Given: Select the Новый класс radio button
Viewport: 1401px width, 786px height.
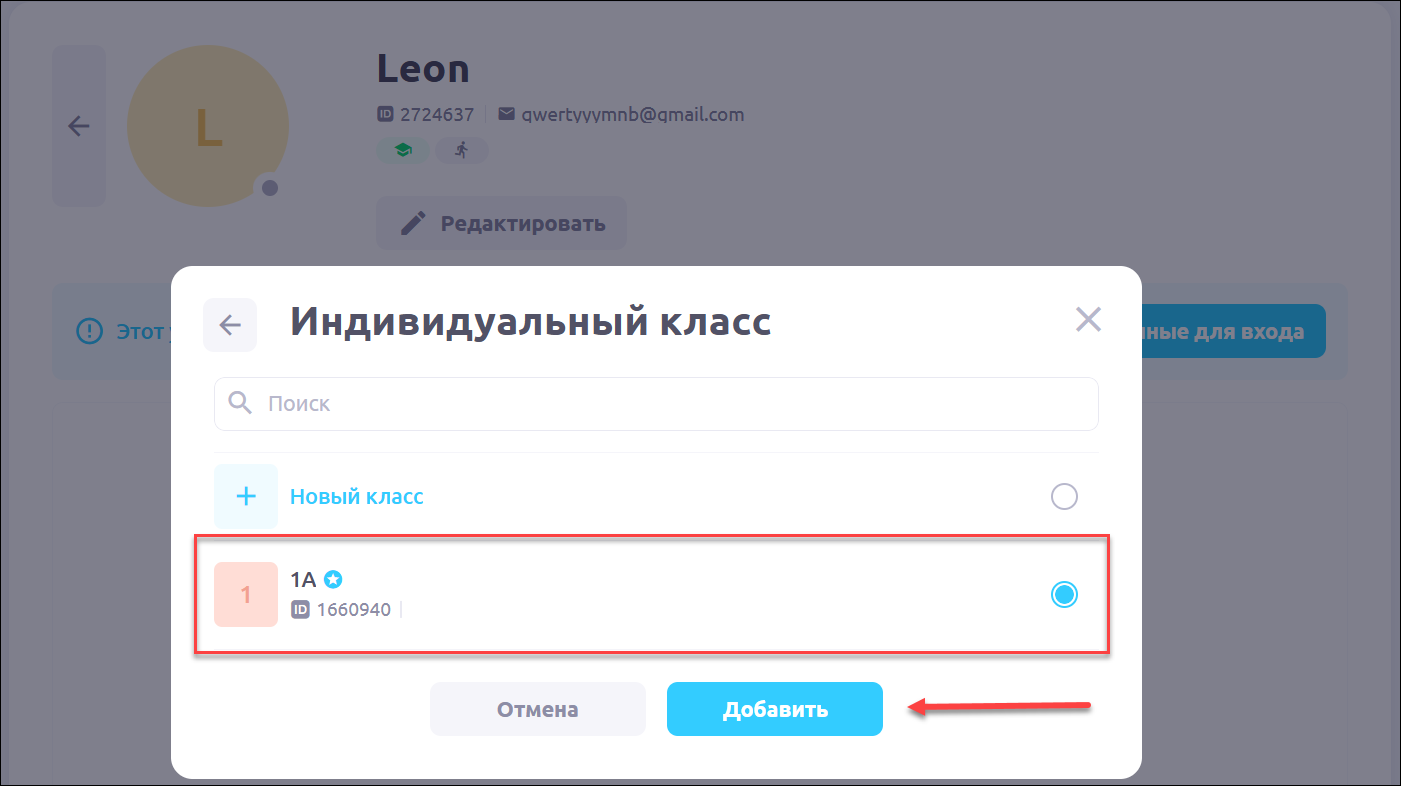Looking at the screenshot, I should click(x=1064, y=496).
